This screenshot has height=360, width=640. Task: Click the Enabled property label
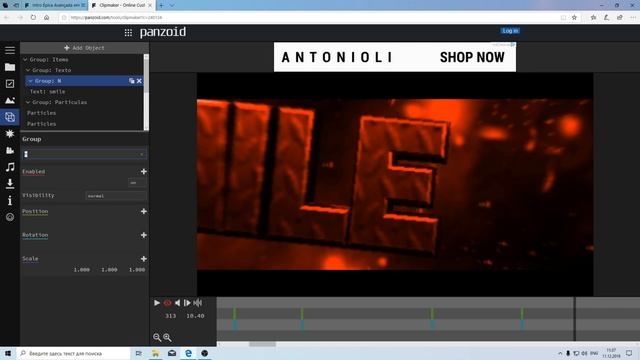tap(33, 171)
